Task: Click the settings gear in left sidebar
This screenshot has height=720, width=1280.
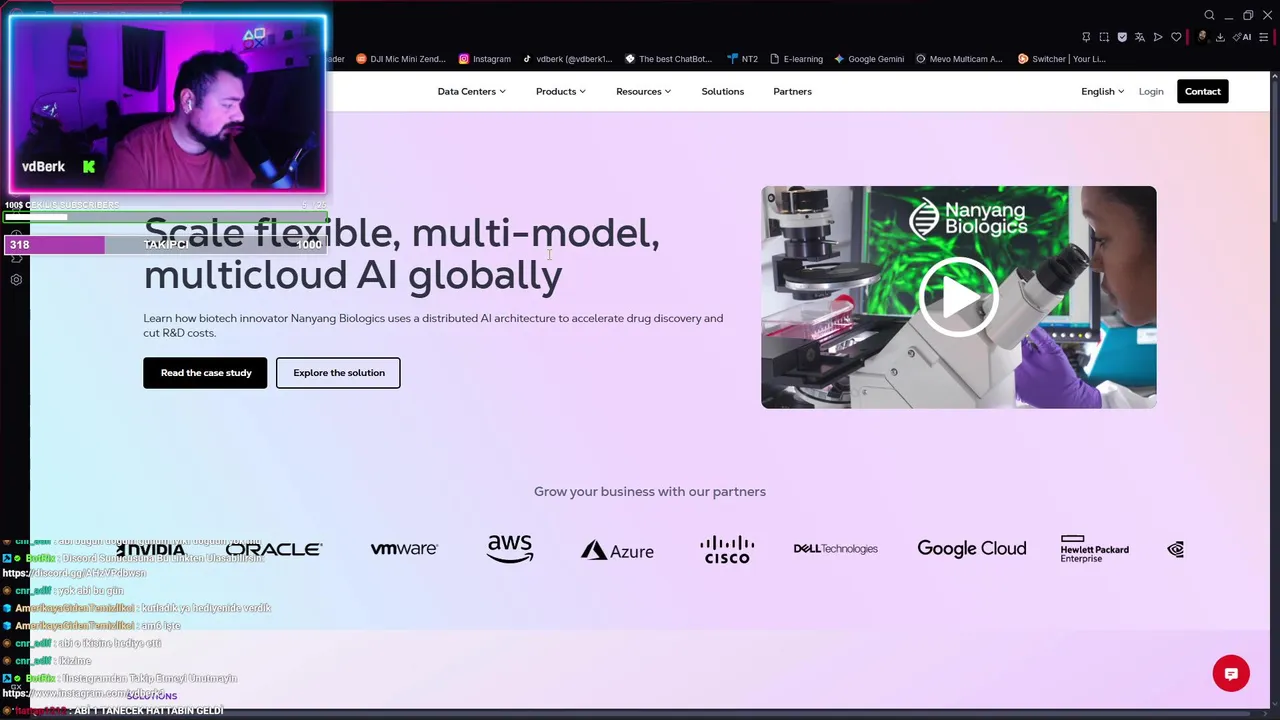Action: (16, 280)
